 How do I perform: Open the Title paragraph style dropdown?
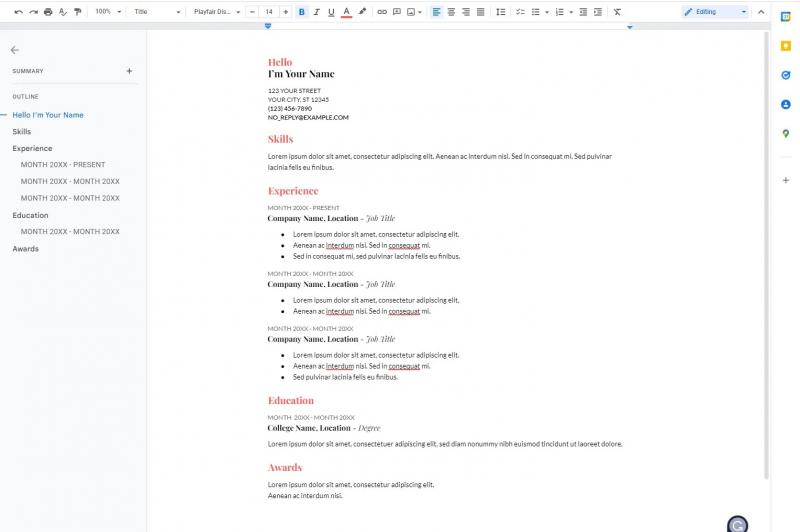coord(157,12)
